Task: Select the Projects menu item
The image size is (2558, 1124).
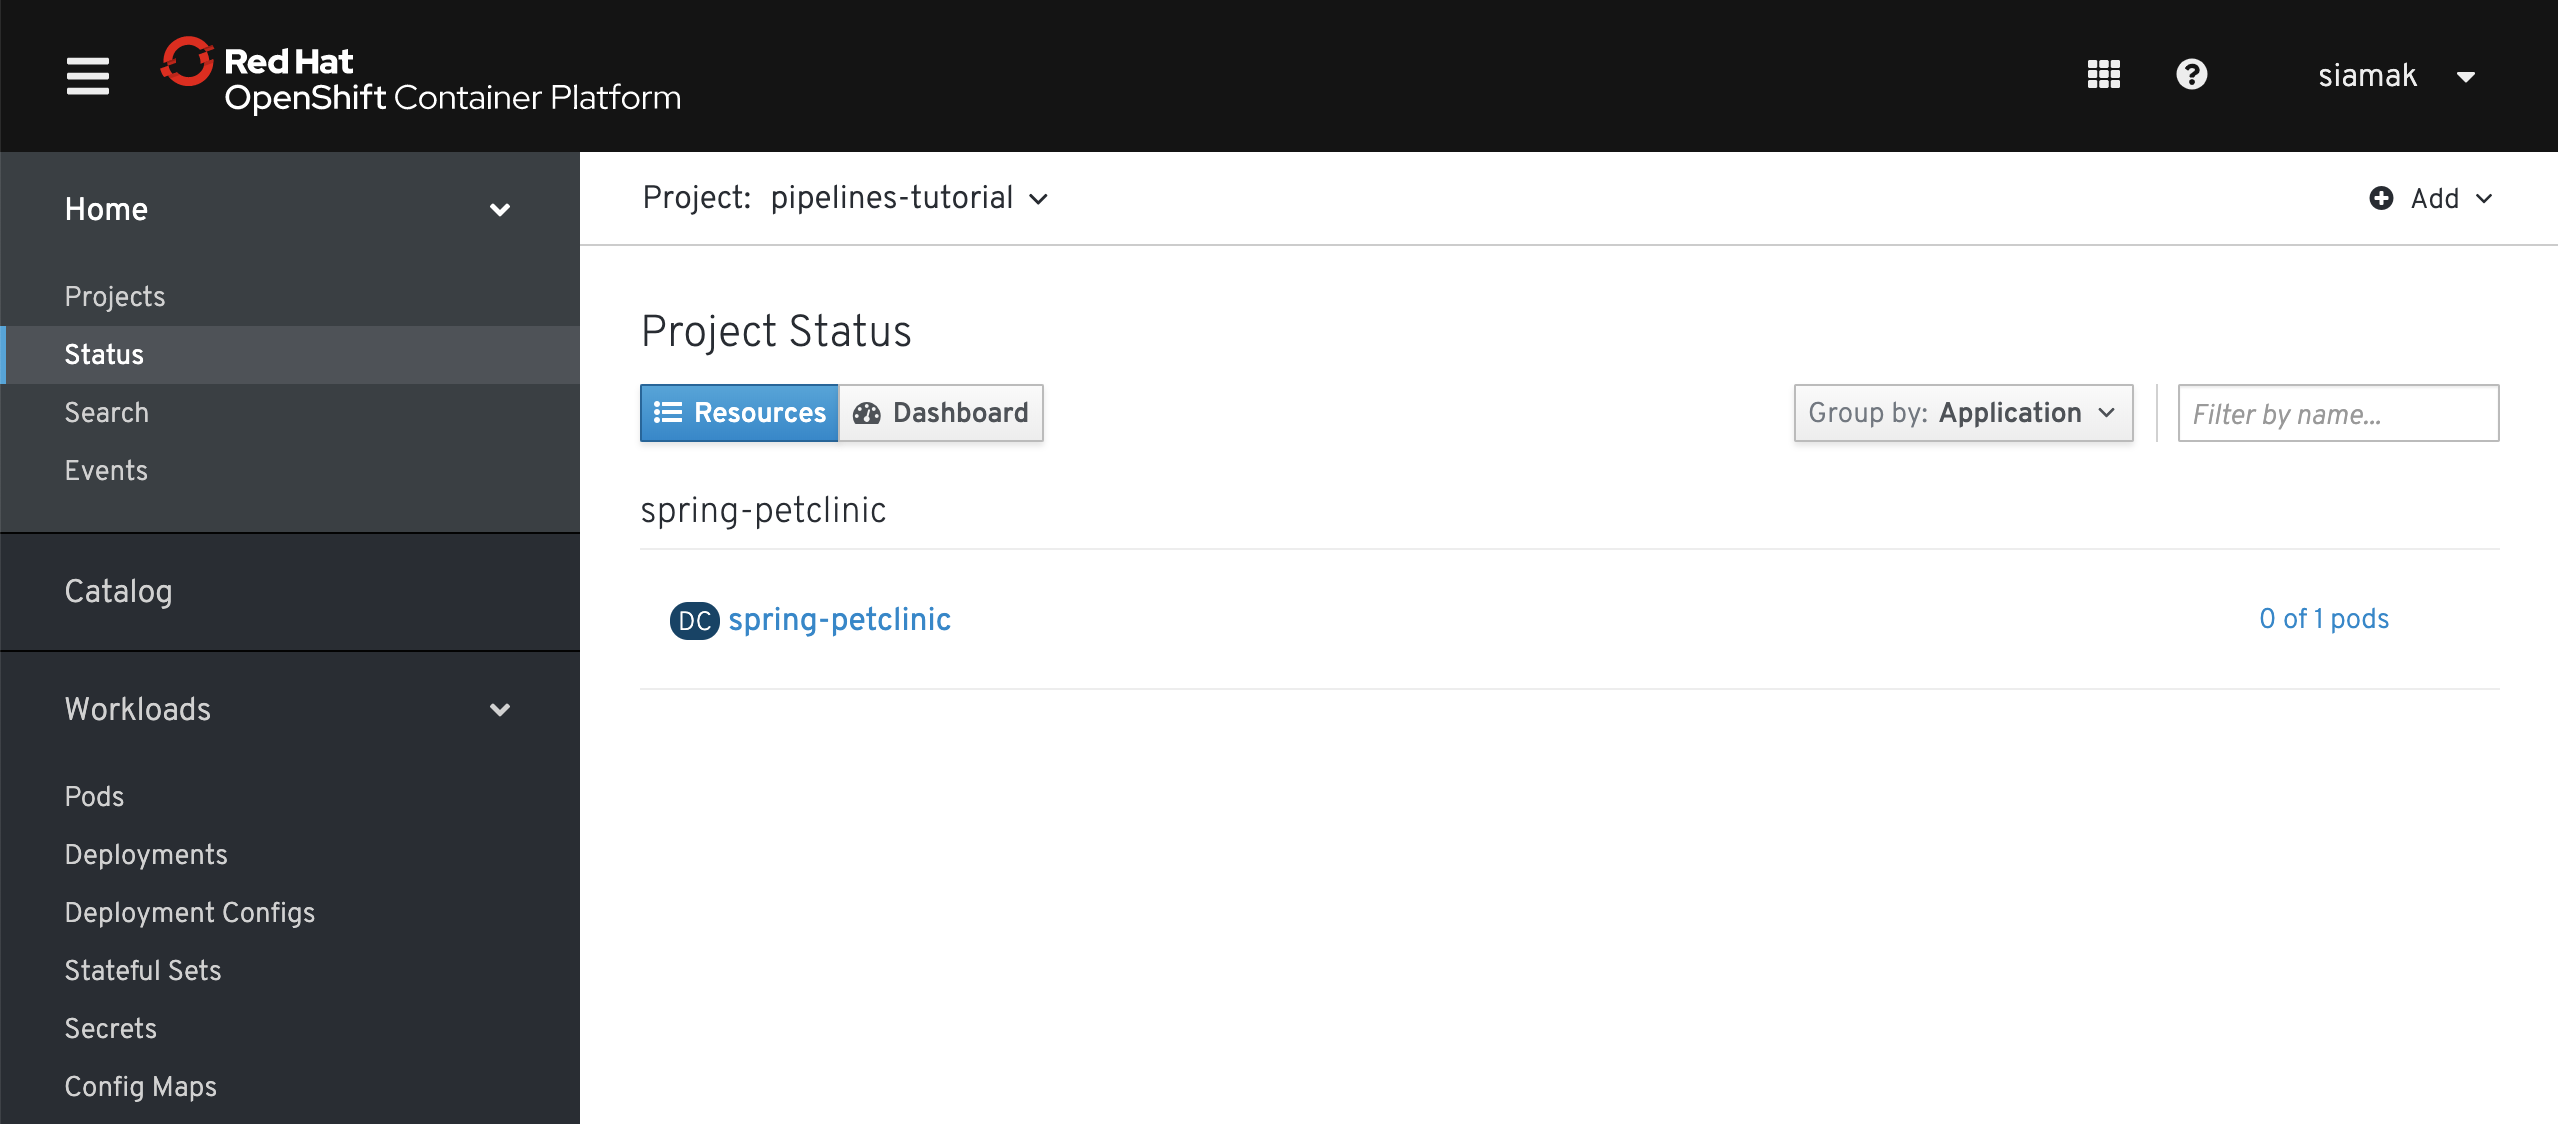Action: click(x=114, y=295)
